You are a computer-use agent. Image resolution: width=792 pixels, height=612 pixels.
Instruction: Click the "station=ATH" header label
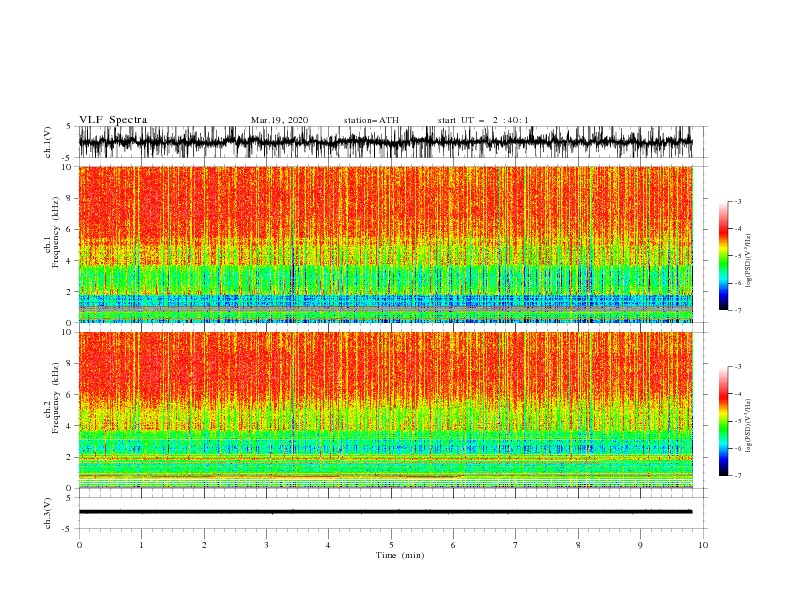click(371, 120)
